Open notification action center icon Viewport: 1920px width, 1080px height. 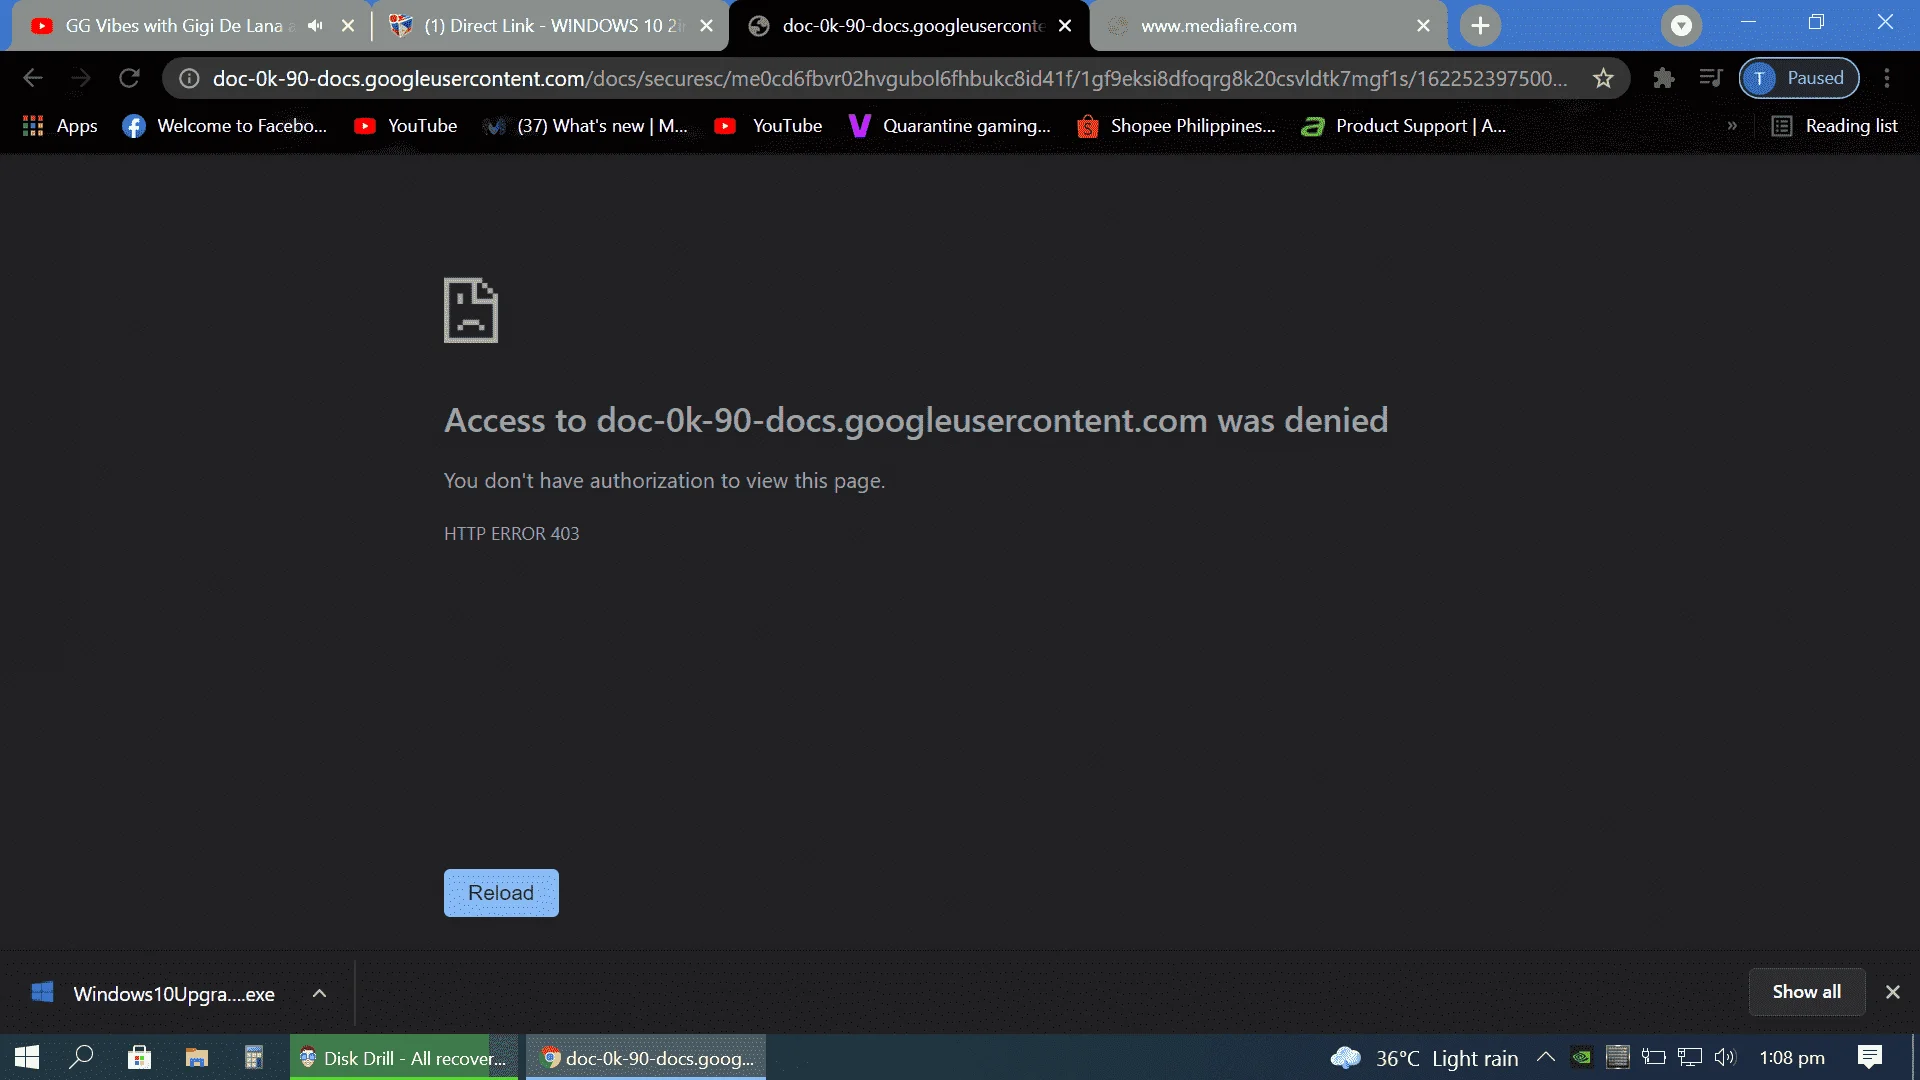(1869, 1057)
